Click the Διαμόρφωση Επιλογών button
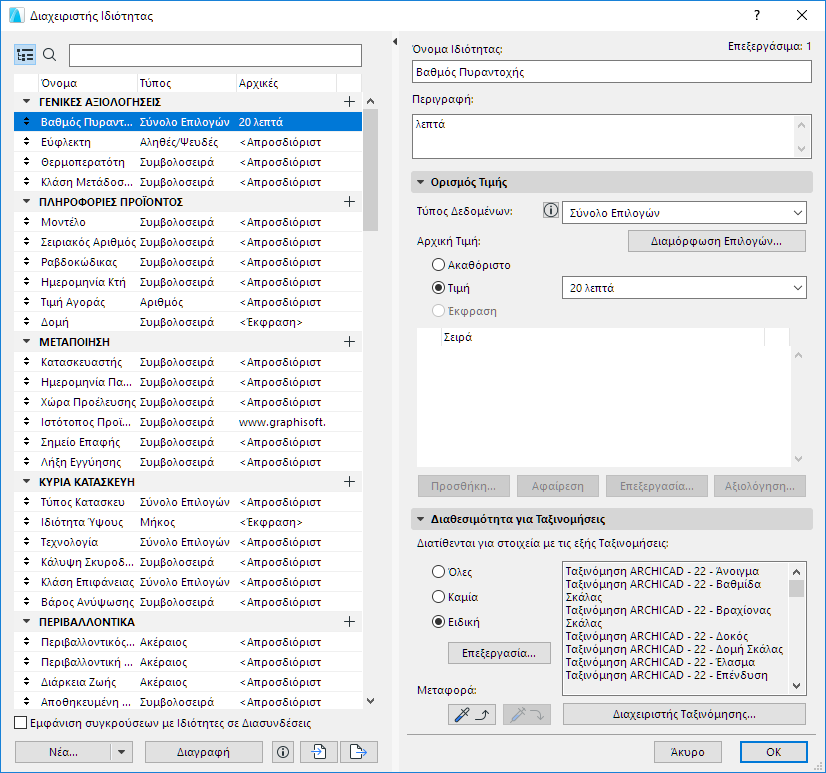The height and width of the screenshot is (773, 826). click(x=716, y=241)
